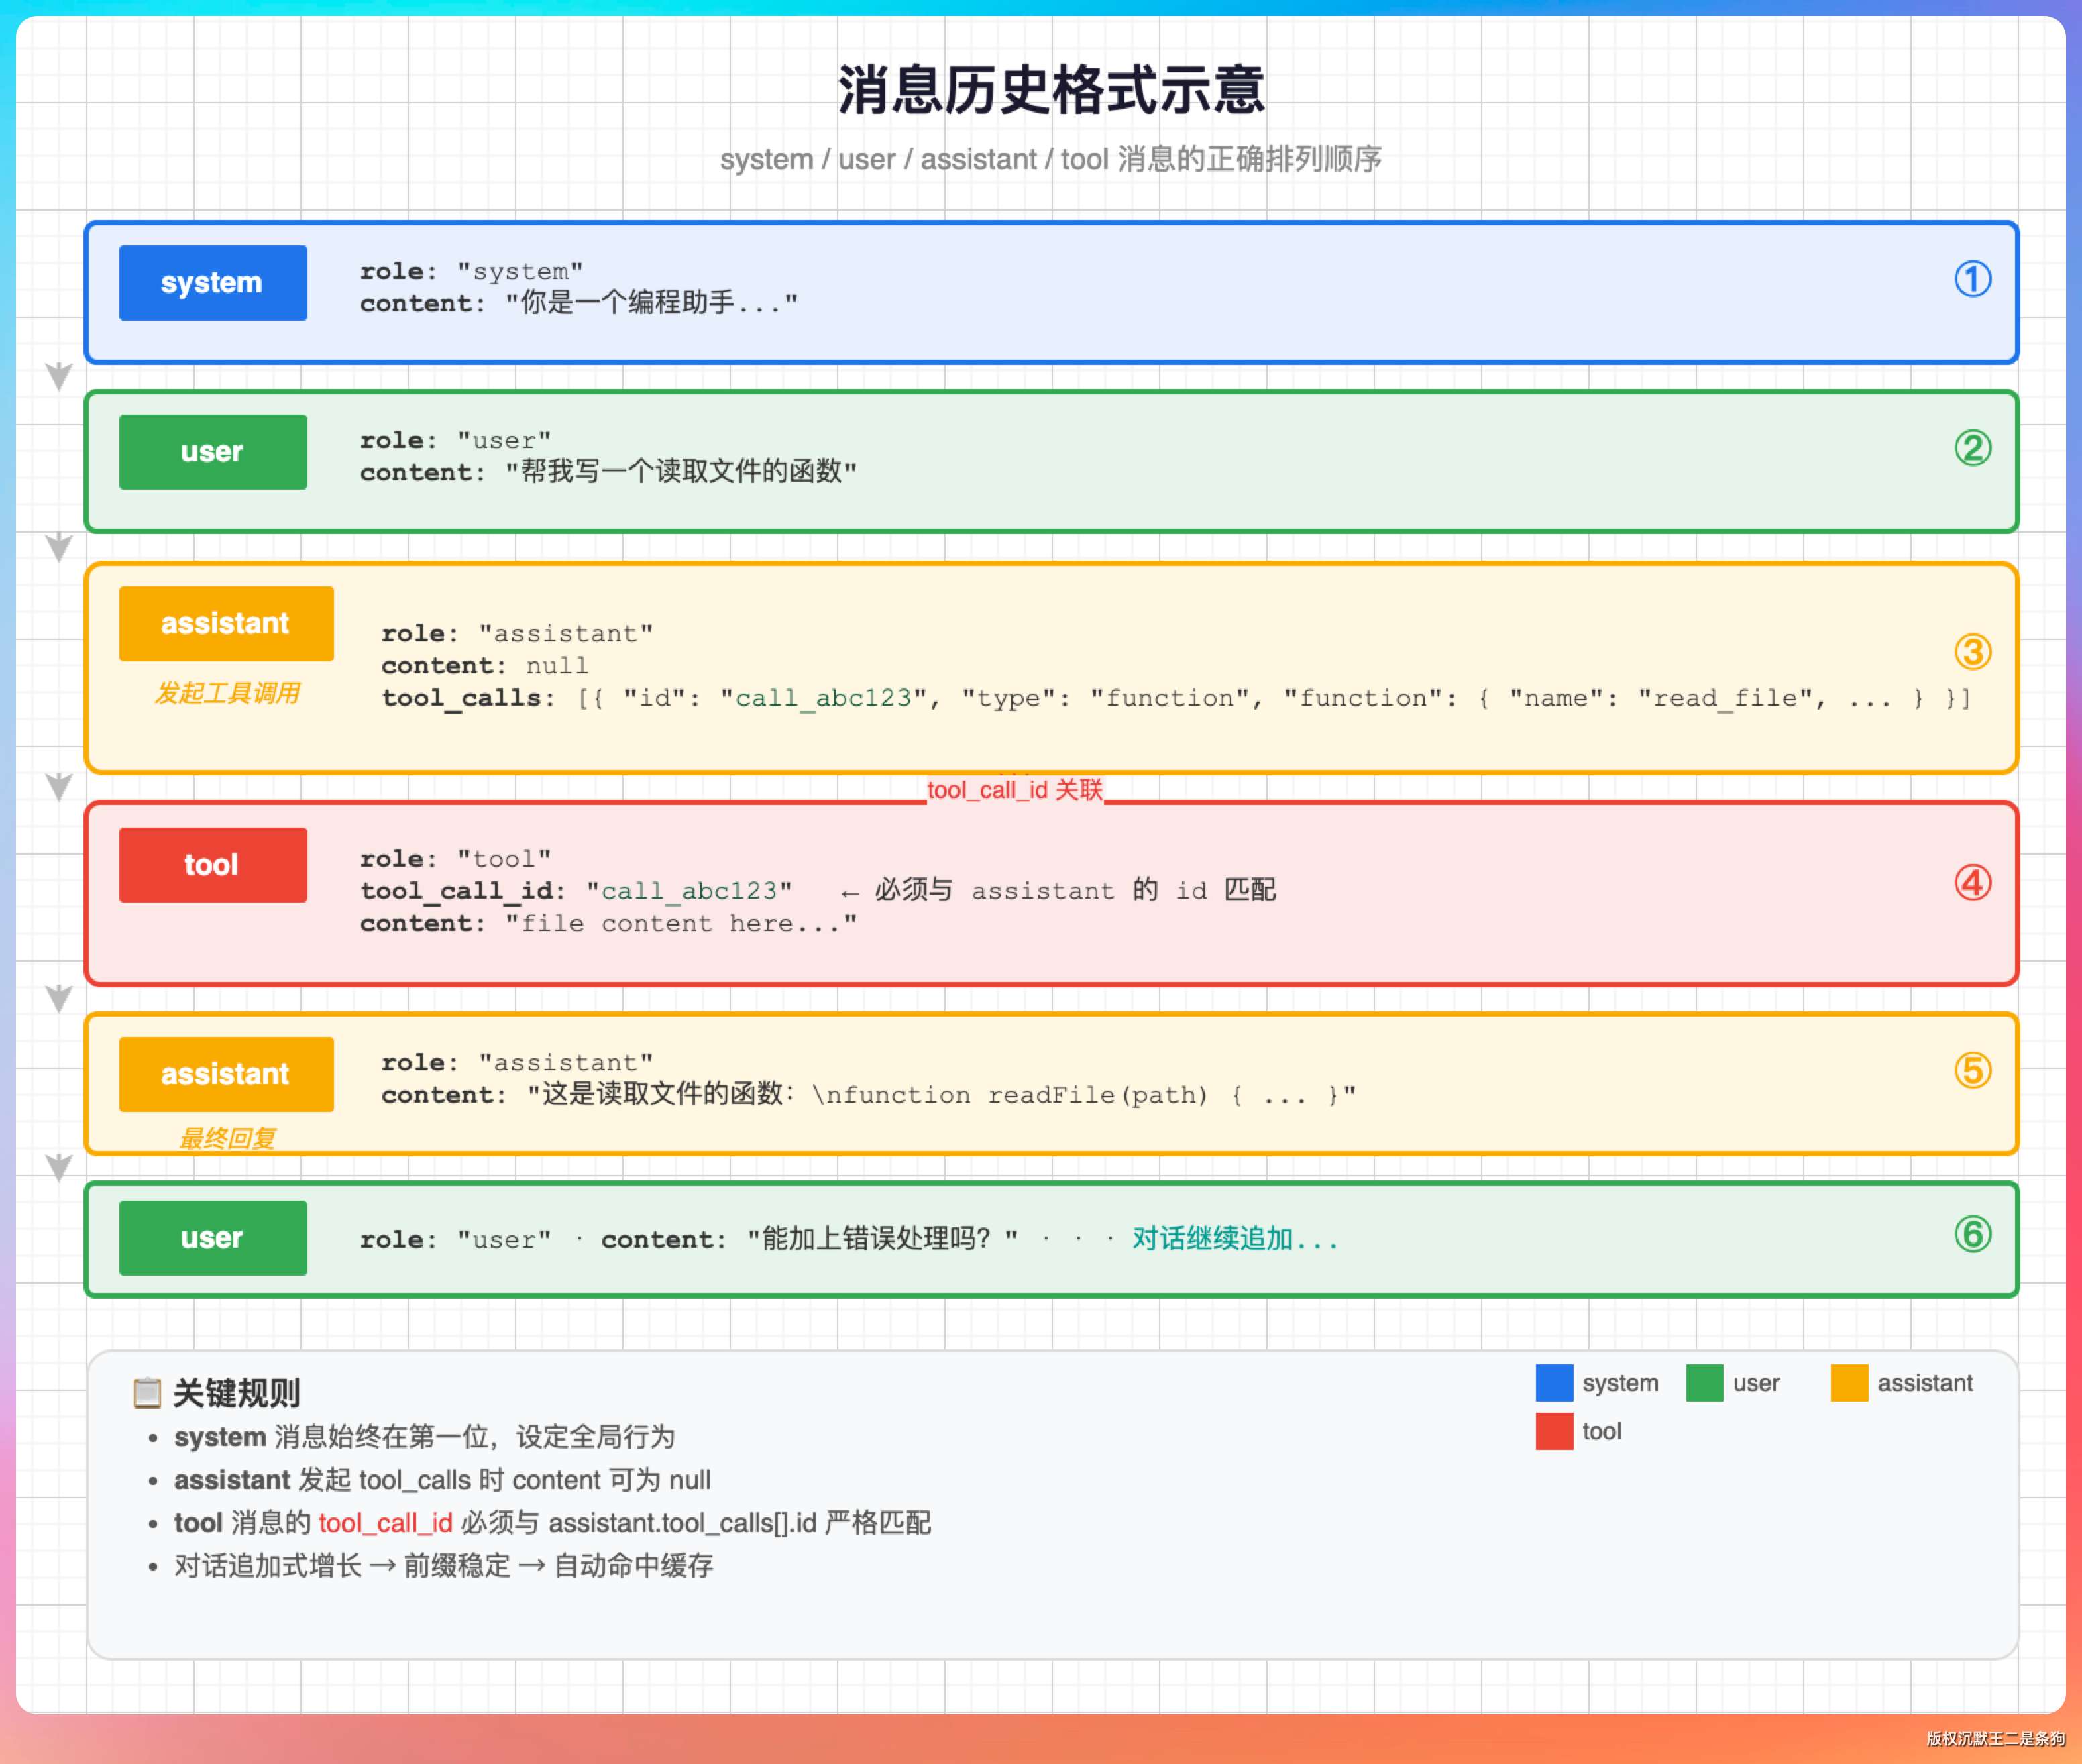Viewport: 2082px width, 1764px height.
Task: Pick the orange assistant legend swatch
Action: 1849,1383
